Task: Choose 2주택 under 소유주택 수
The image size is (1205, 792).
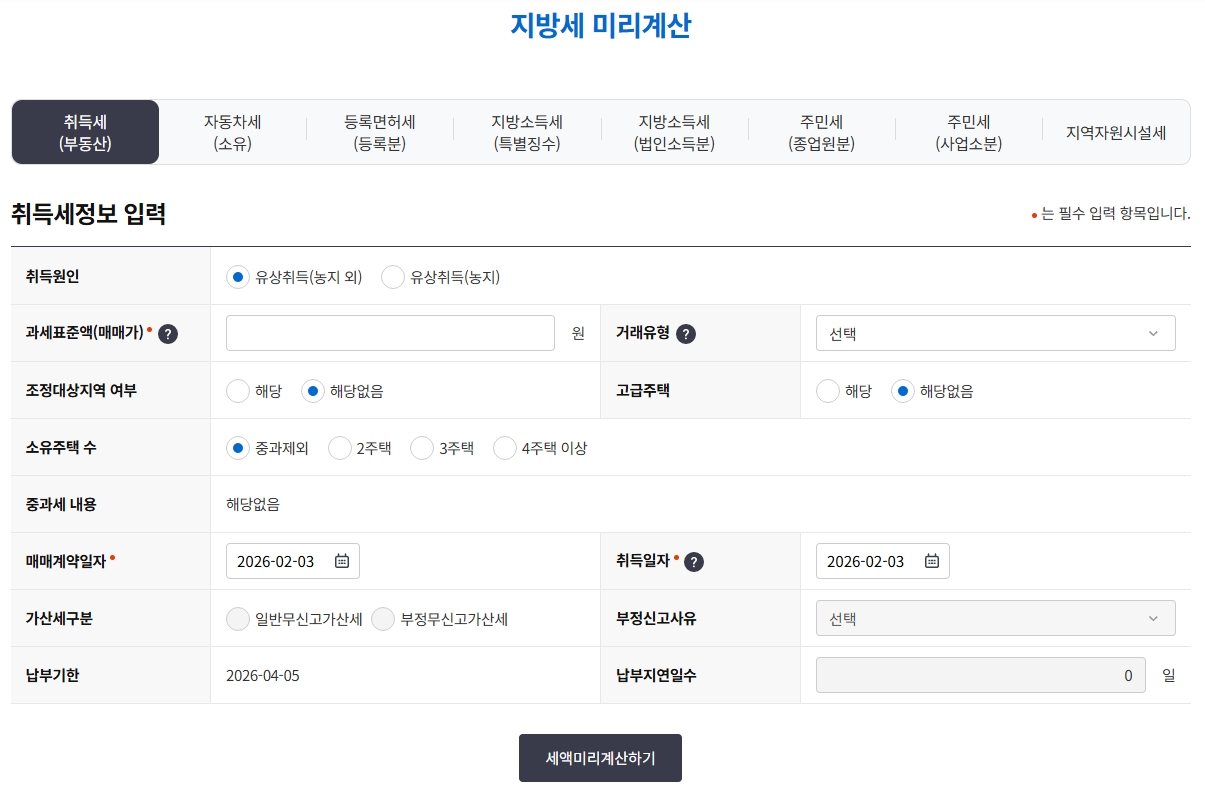Action: tap(340, 448)
